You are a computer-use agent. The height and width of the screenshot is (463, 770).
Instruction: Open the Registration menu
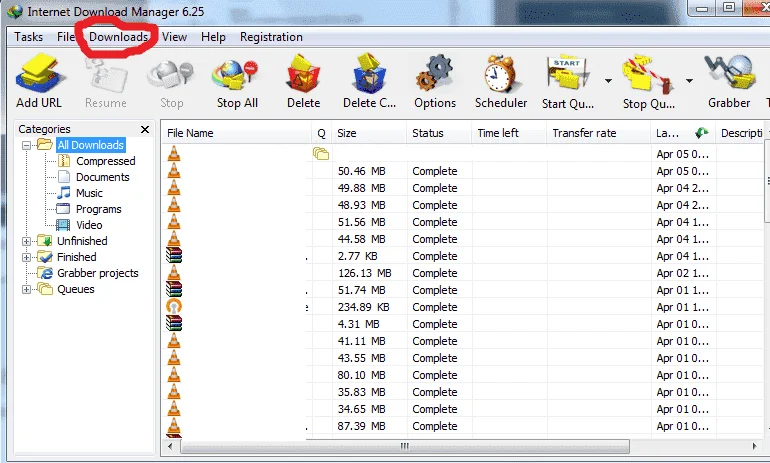coord(271,37)
